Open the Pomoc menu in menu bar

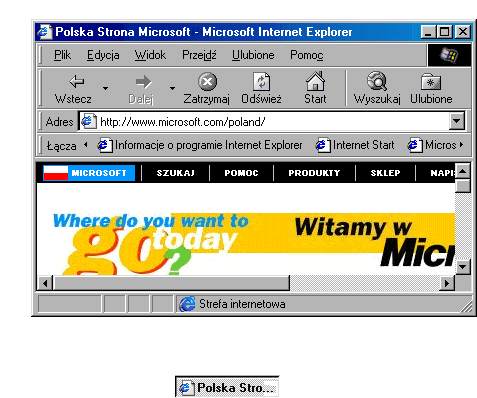[x=307, y=55]
